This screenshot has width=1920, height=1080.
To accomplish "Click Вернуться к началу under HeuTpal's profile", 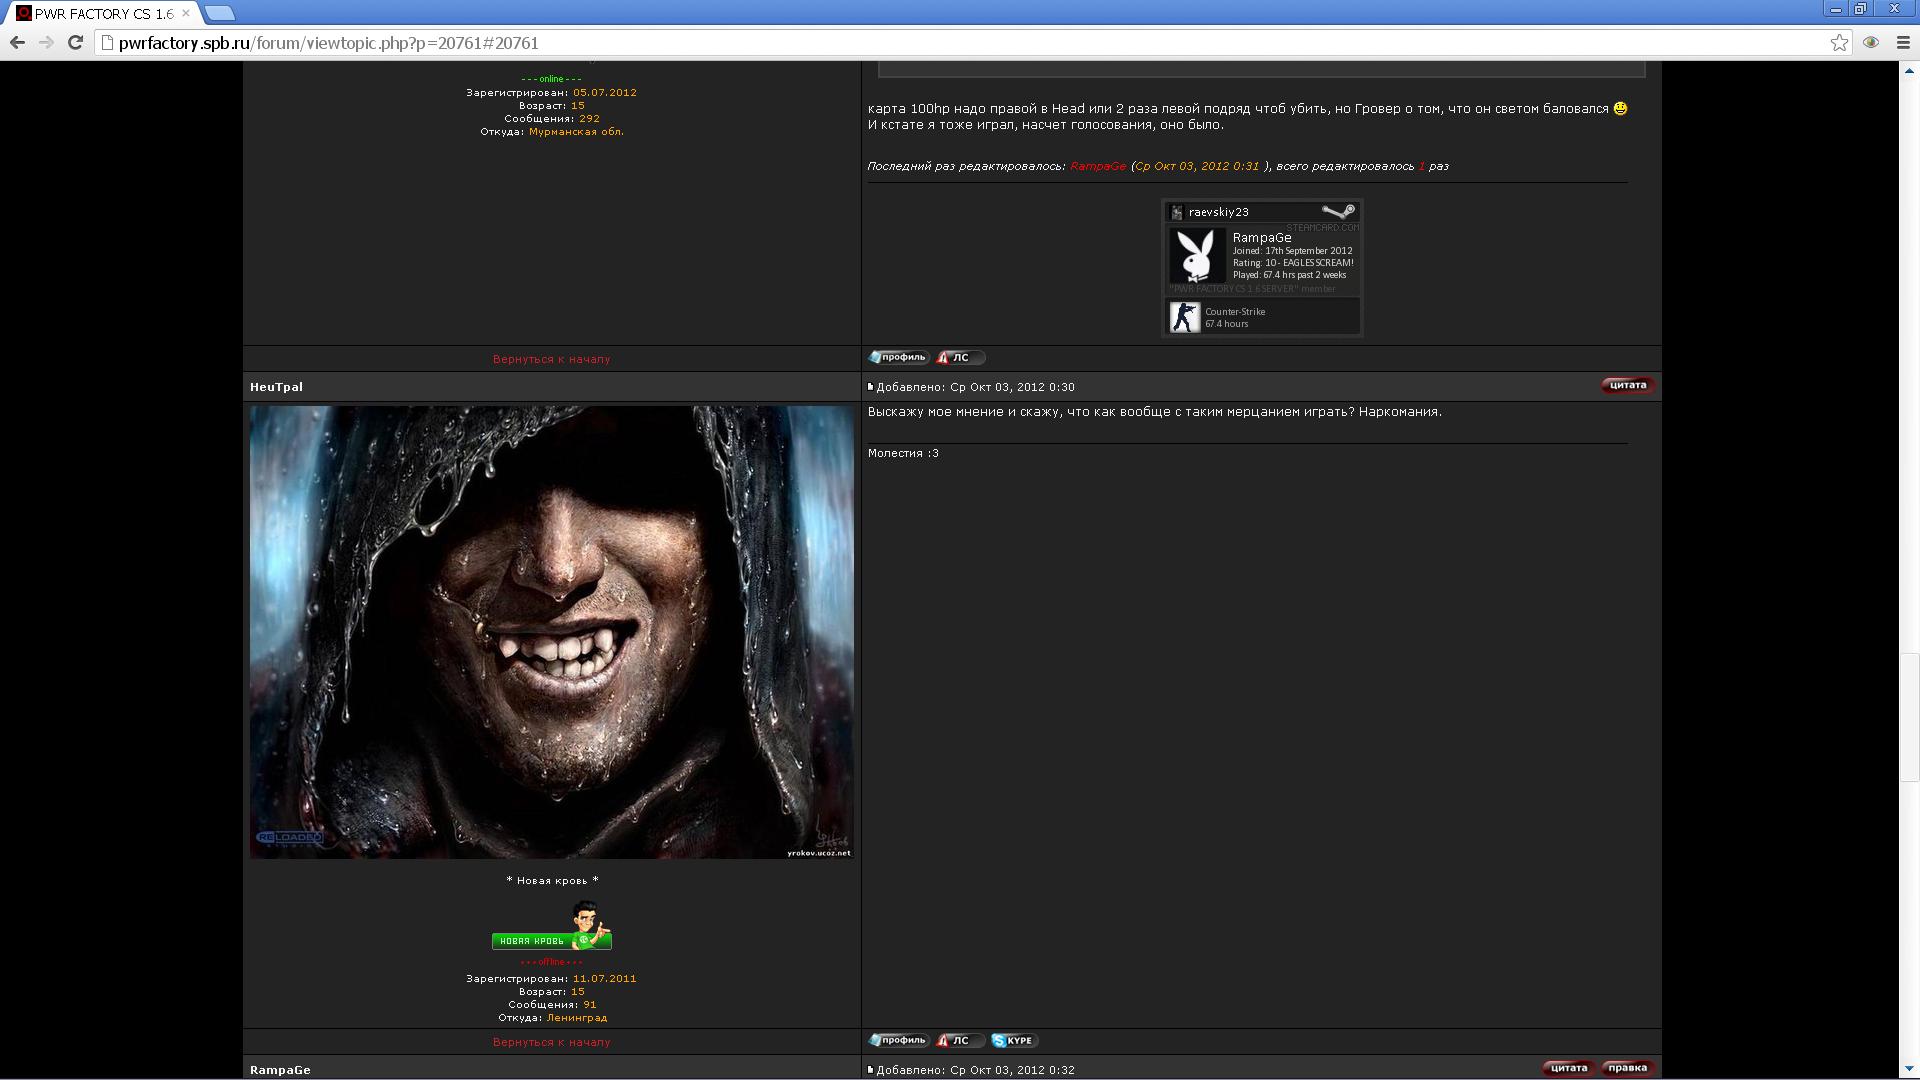I will coord(551,1042).
